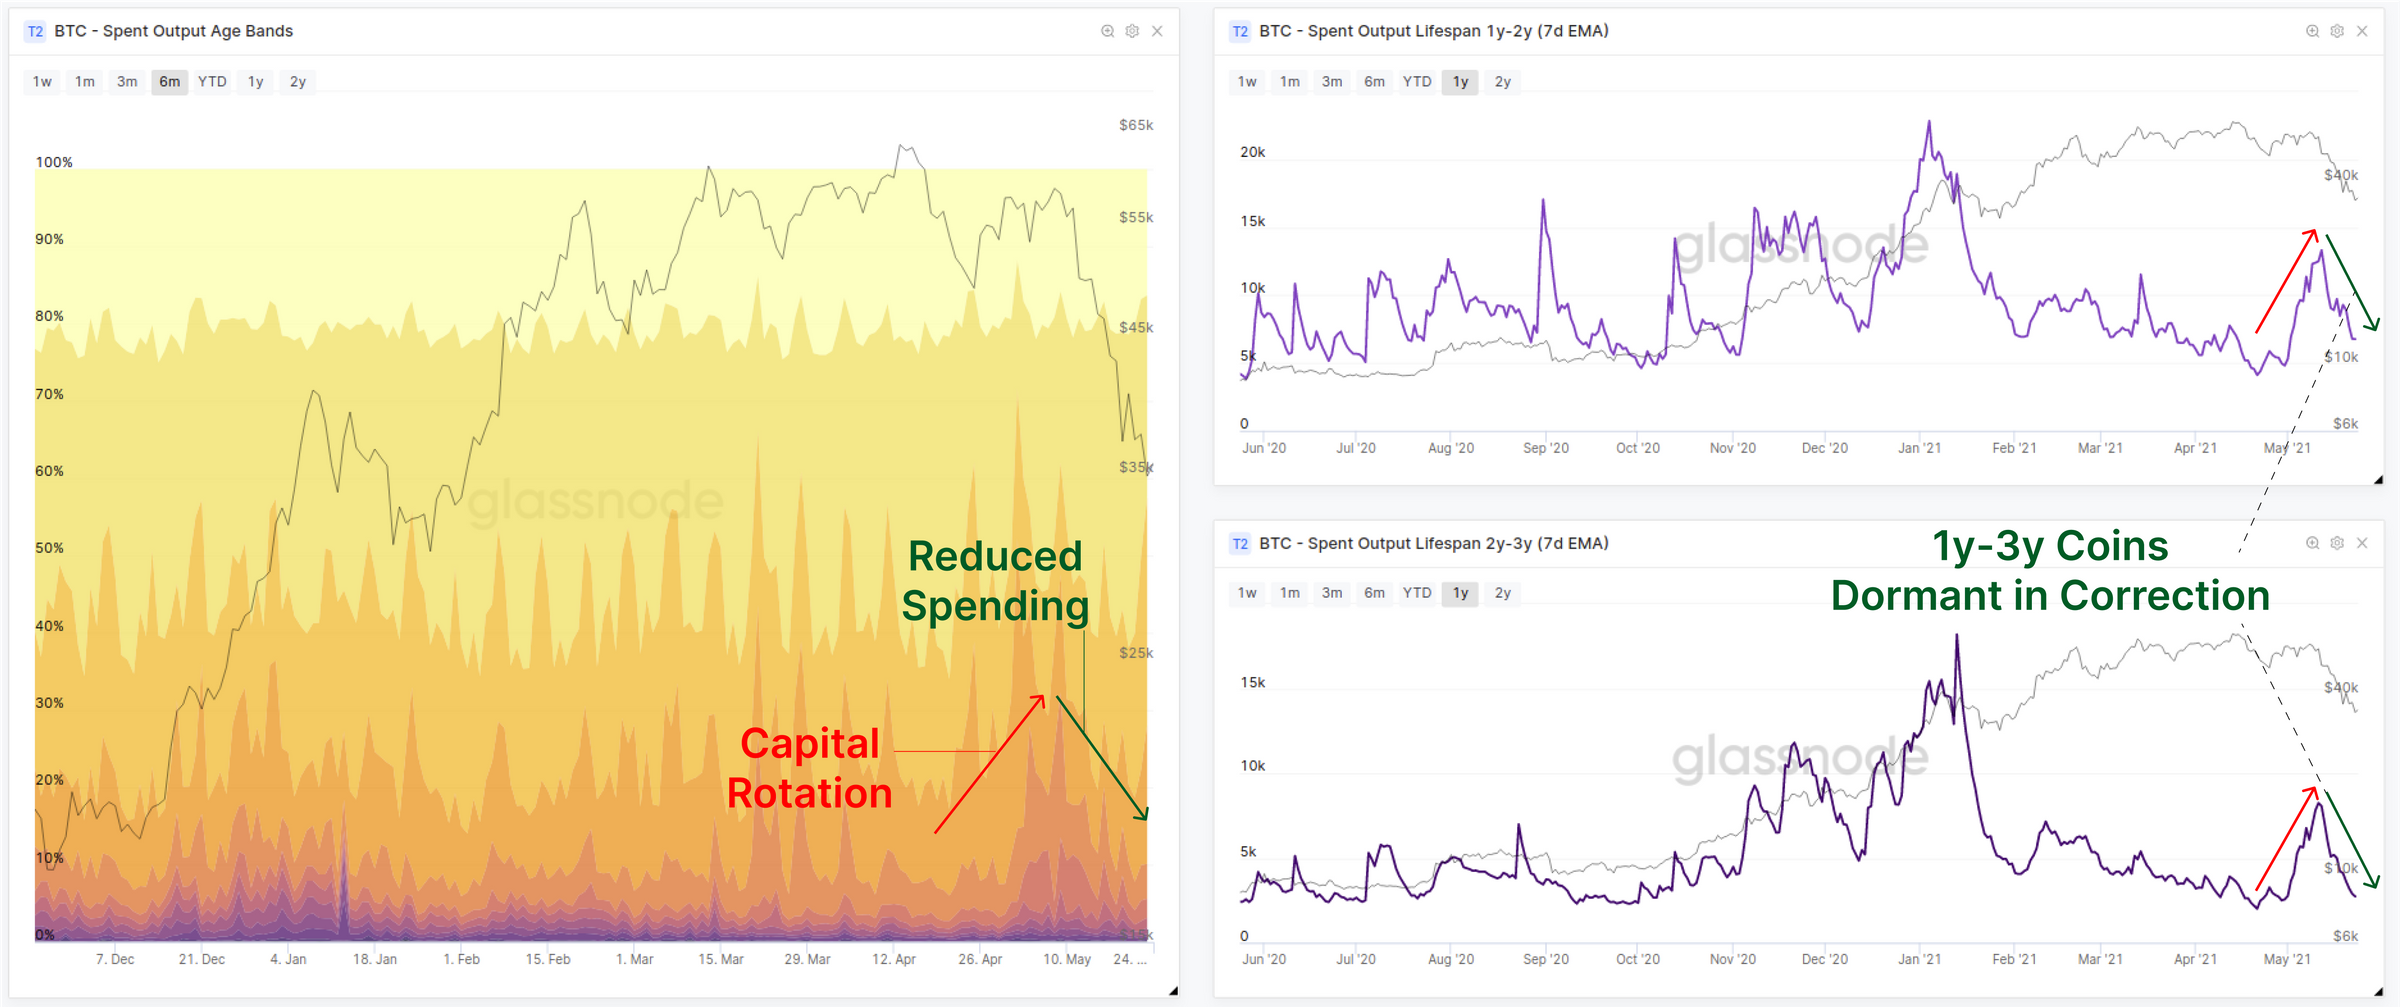Set Age Bands chart to 1y range
The height and width of the screenshot is (1007, 2400).
(256, 82)
